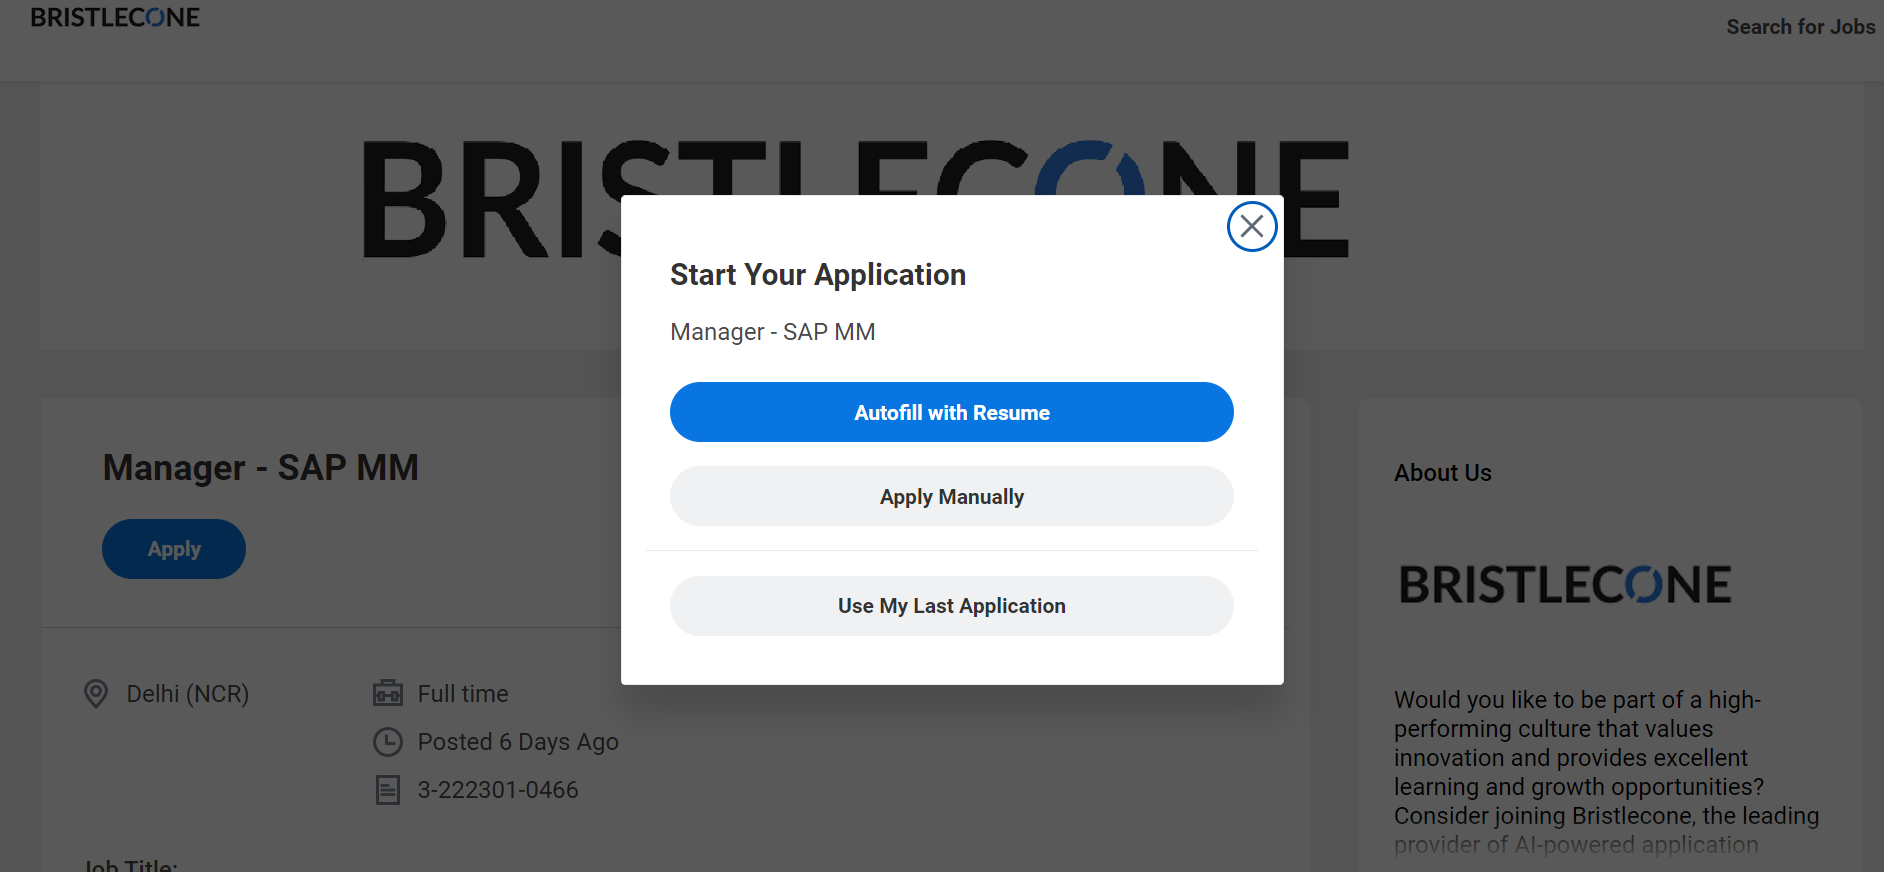Image resolution: width=1884 pixels, height=872 pixels.
Task: Click the About Us description paragraph
Action: click(1606, 772)
